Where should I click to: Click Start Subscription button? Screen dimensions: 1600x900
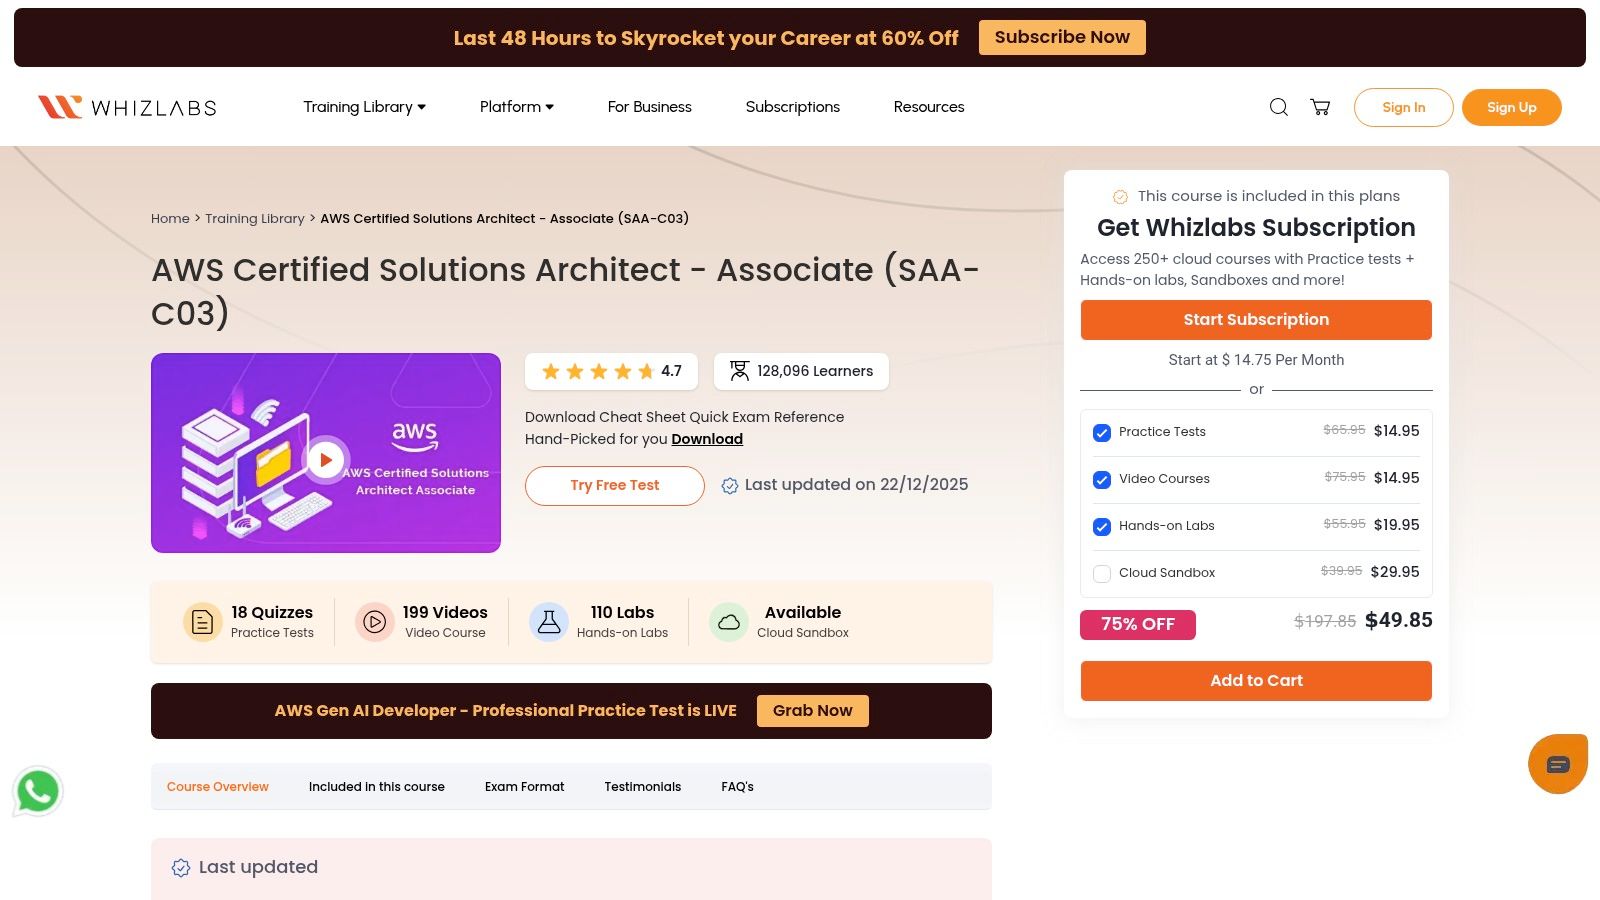(1256, 320)
